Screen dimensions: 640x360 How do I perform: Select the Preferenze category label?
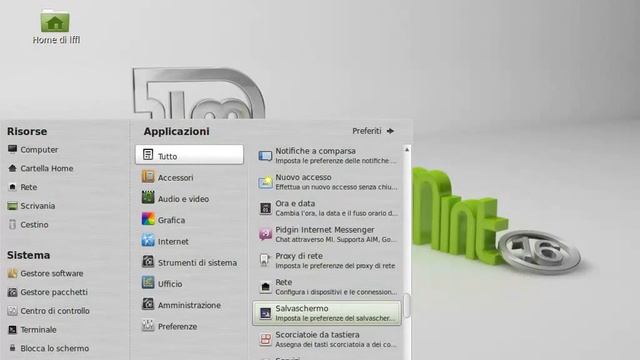click(178, 327)
